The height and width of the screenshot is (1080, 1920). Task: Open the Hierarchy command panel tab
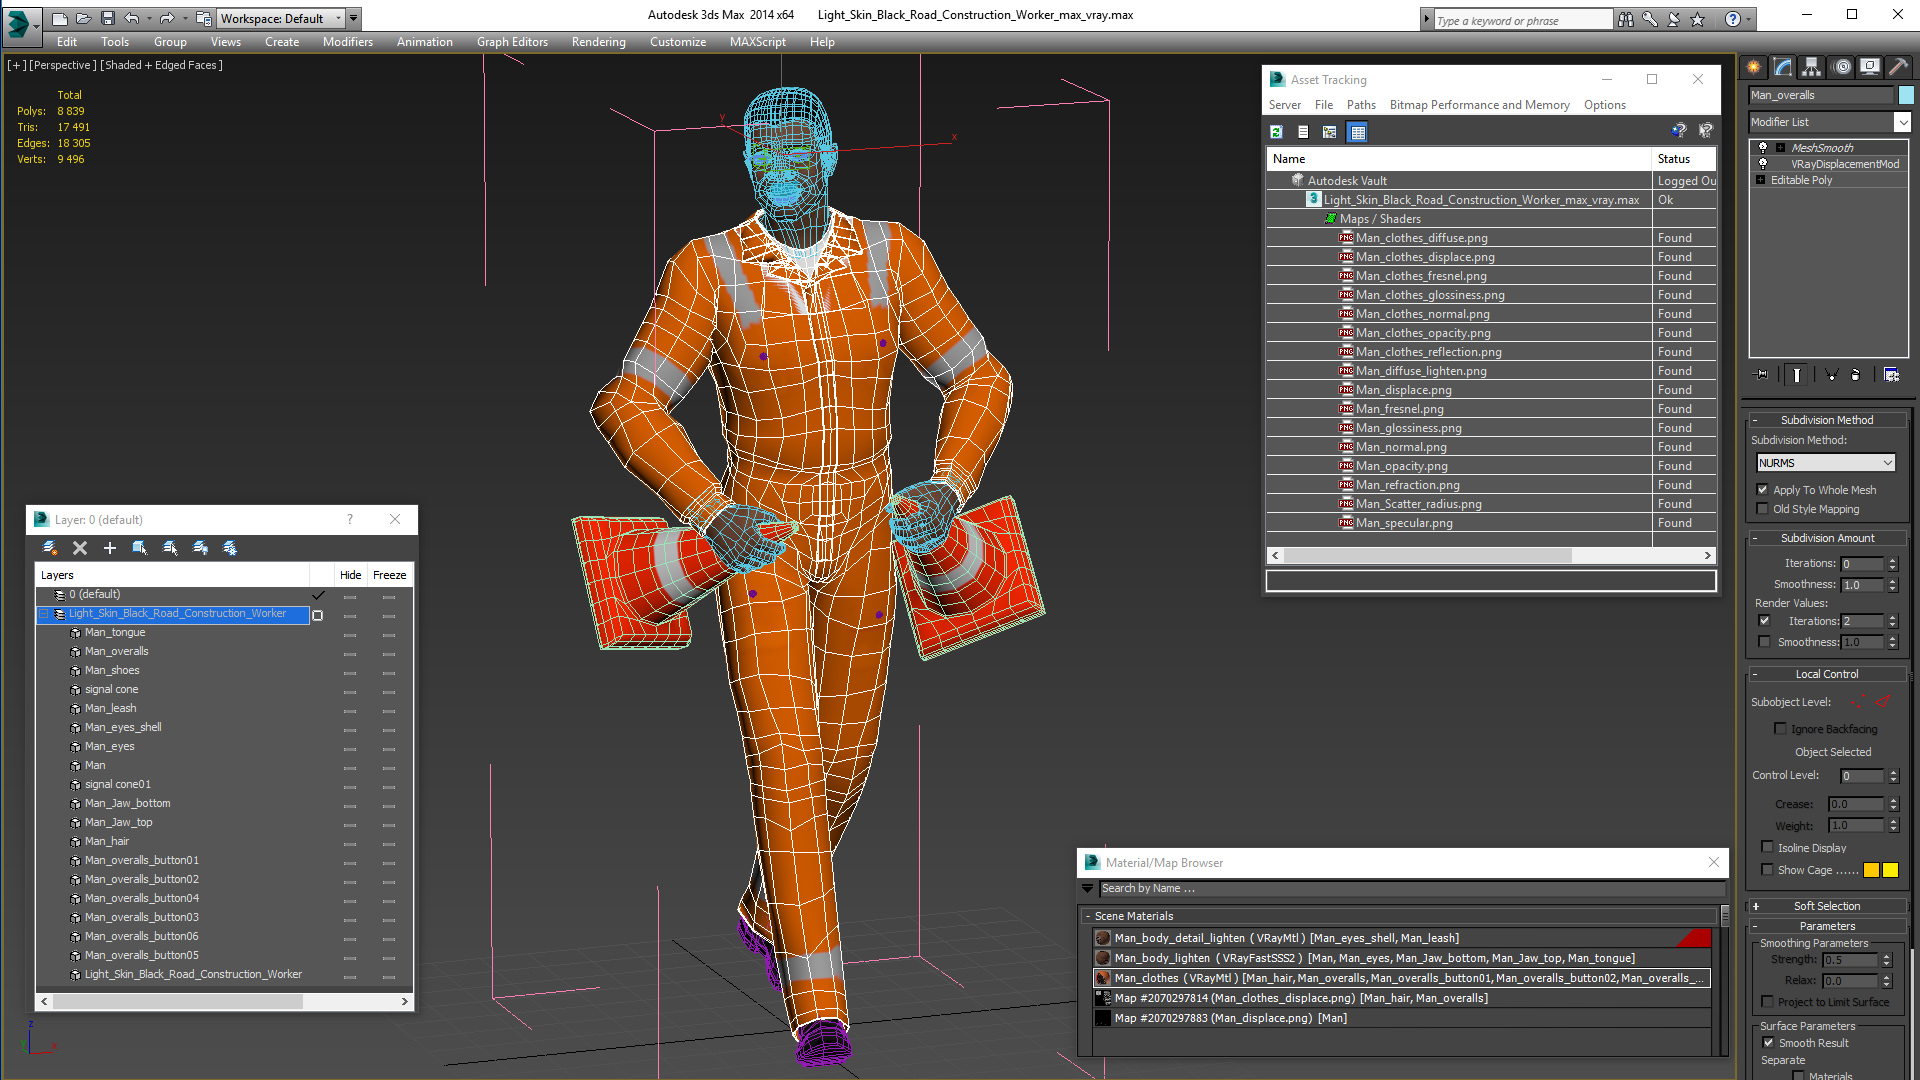tap(1812, 67)
